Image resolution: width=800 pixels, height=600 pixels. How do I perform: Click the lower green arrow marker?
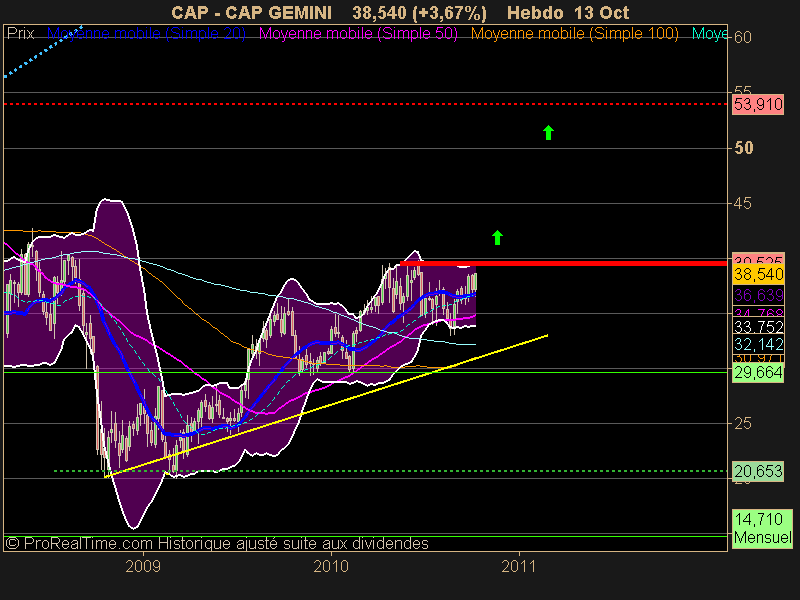[x=497, y=237]
